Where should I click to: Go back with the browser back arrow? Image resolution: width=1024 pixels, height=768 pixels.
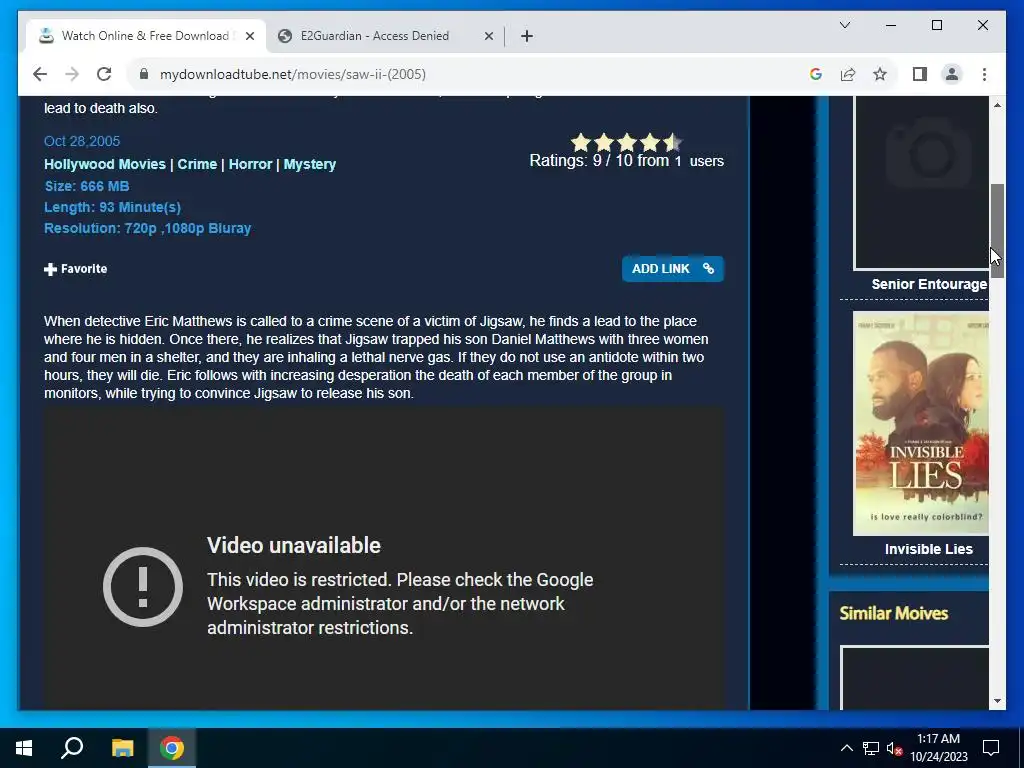(x=40, y=74)
